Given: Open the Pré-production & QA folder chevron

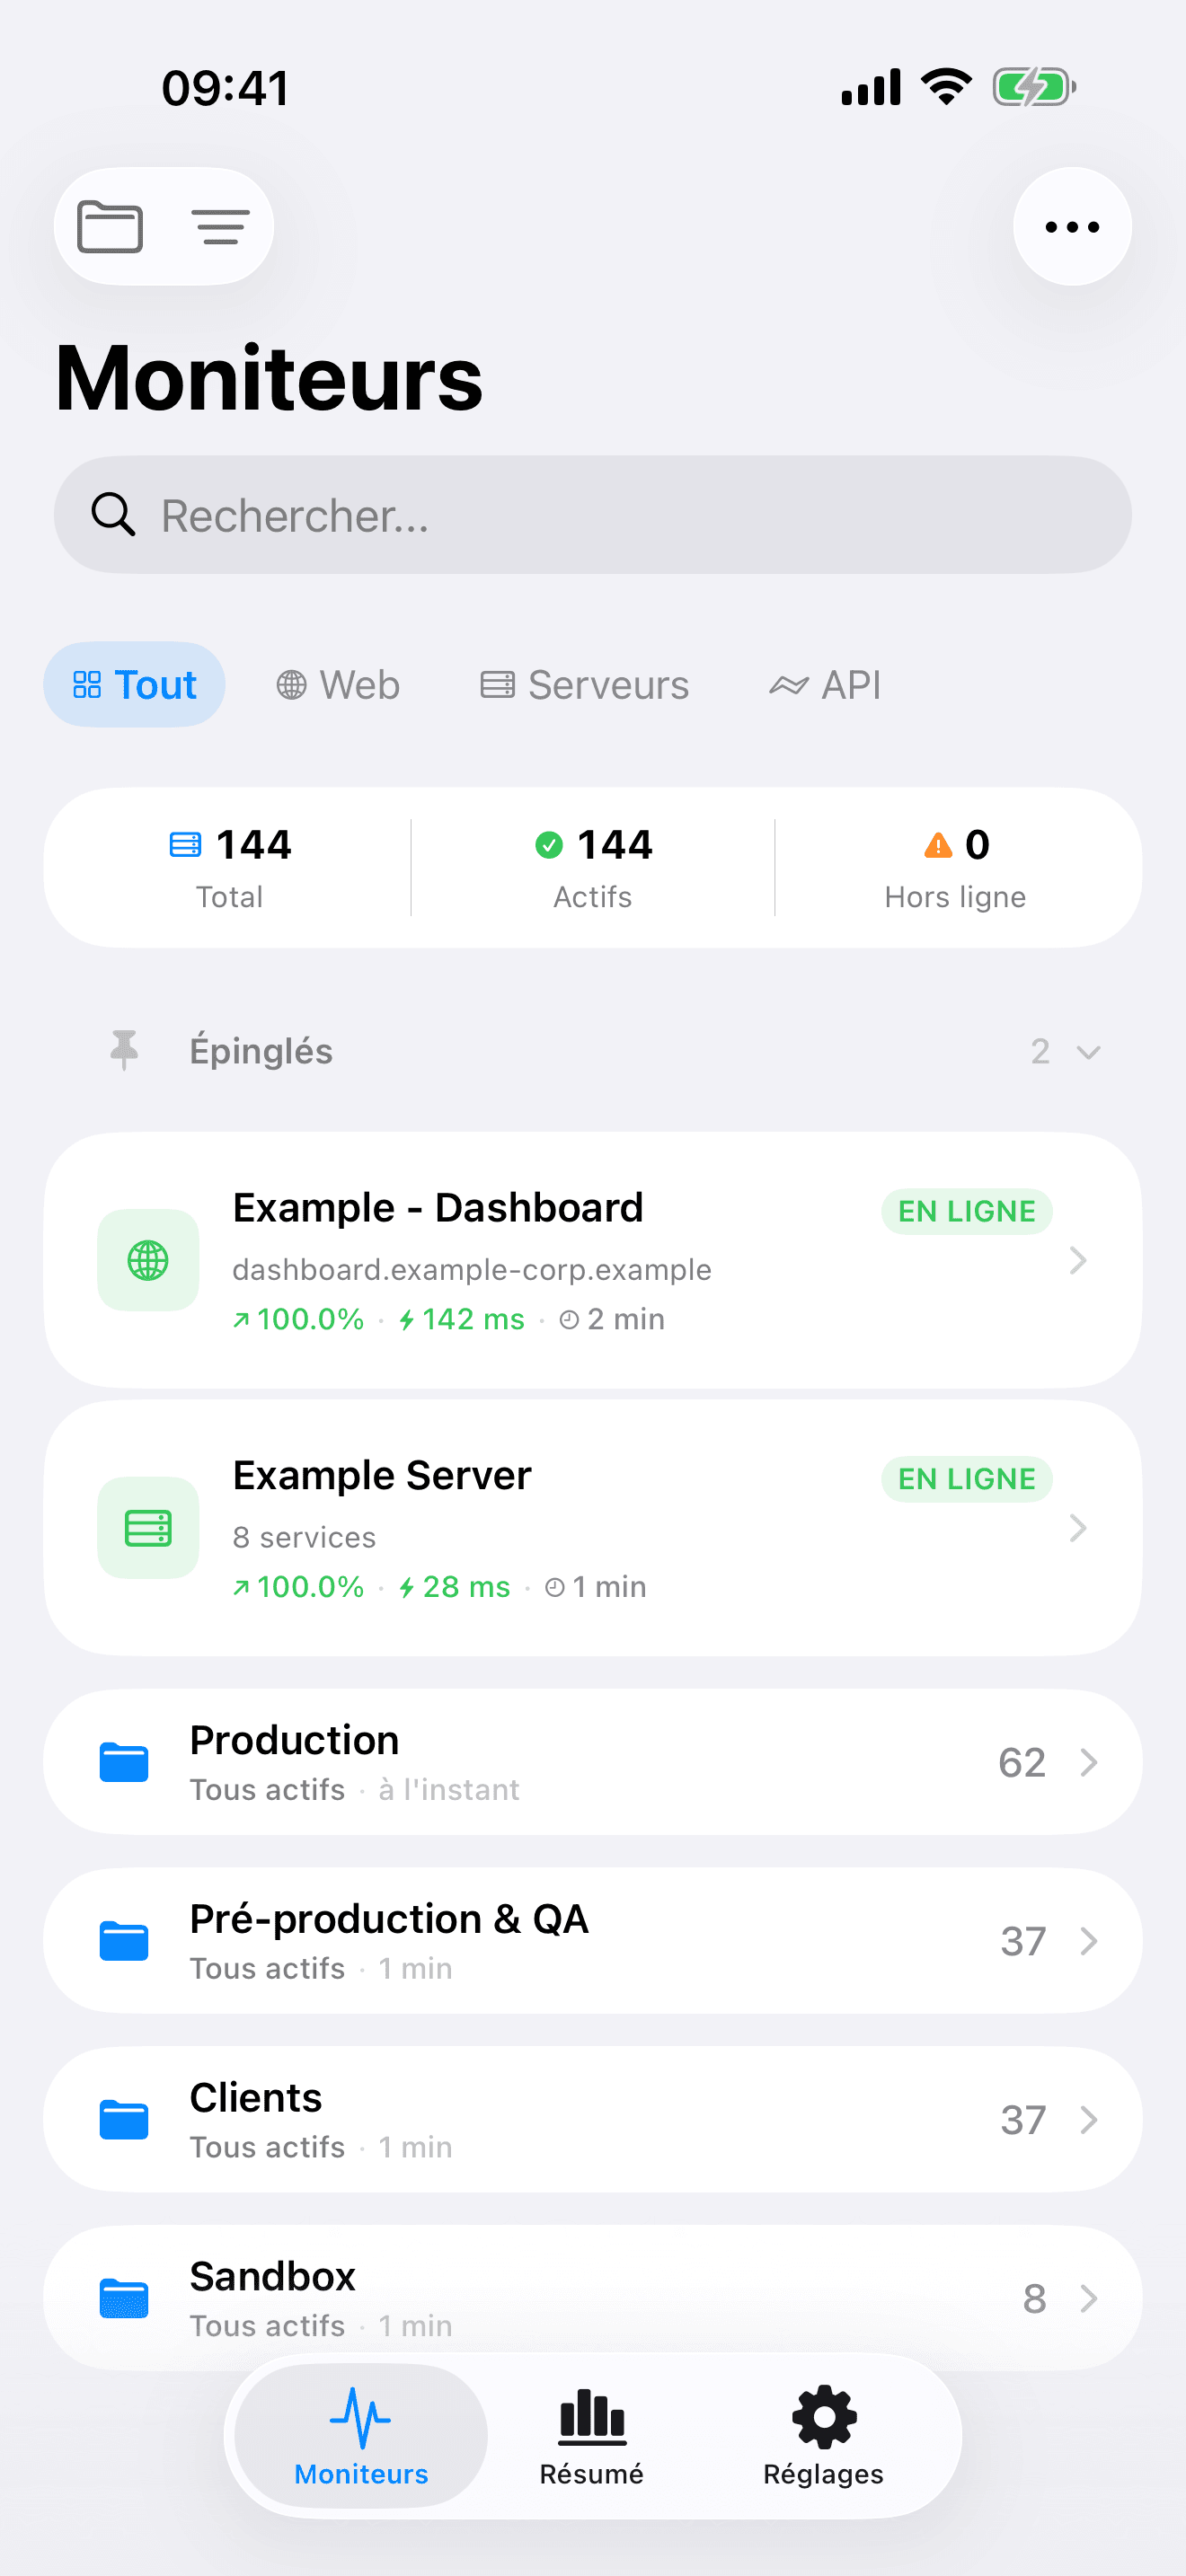Looking at the screenshot, I should coord(1089,1941).
